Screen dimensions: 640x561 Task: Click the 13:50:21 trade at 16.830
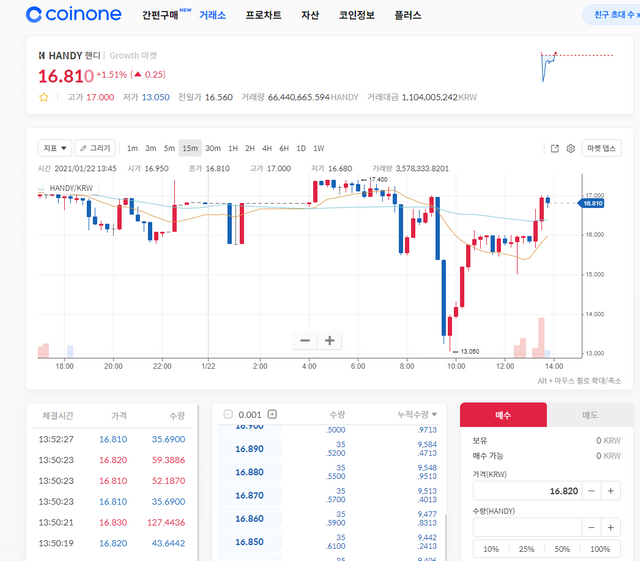point(112,523)
